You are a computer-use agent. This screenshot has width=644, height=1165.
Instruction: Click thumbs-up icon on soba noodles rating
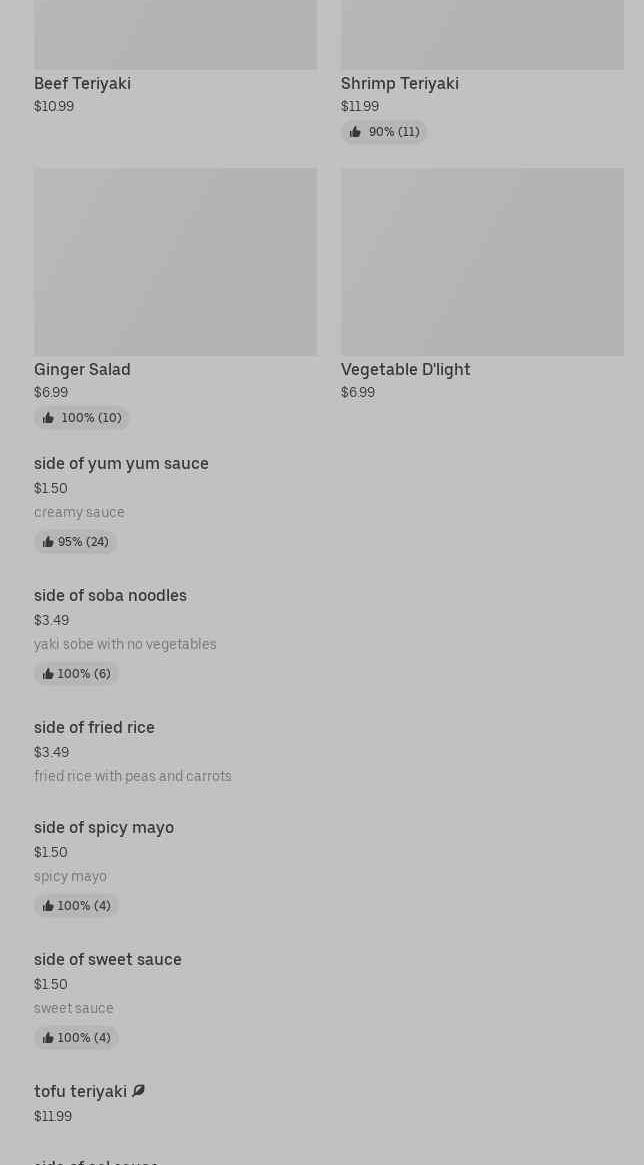[48, 674]
